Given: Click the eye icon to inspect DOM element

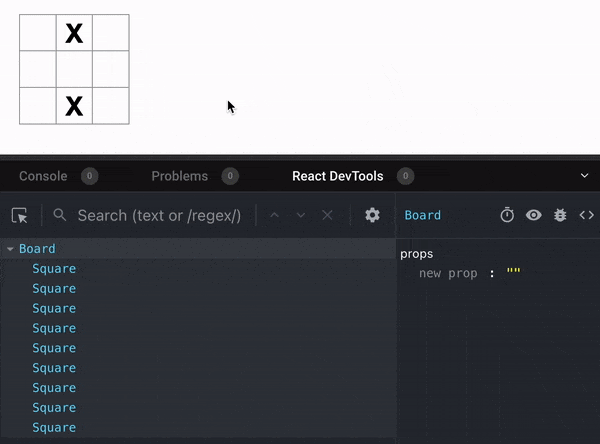Looking at the screenshot, I should pos(534,215).
